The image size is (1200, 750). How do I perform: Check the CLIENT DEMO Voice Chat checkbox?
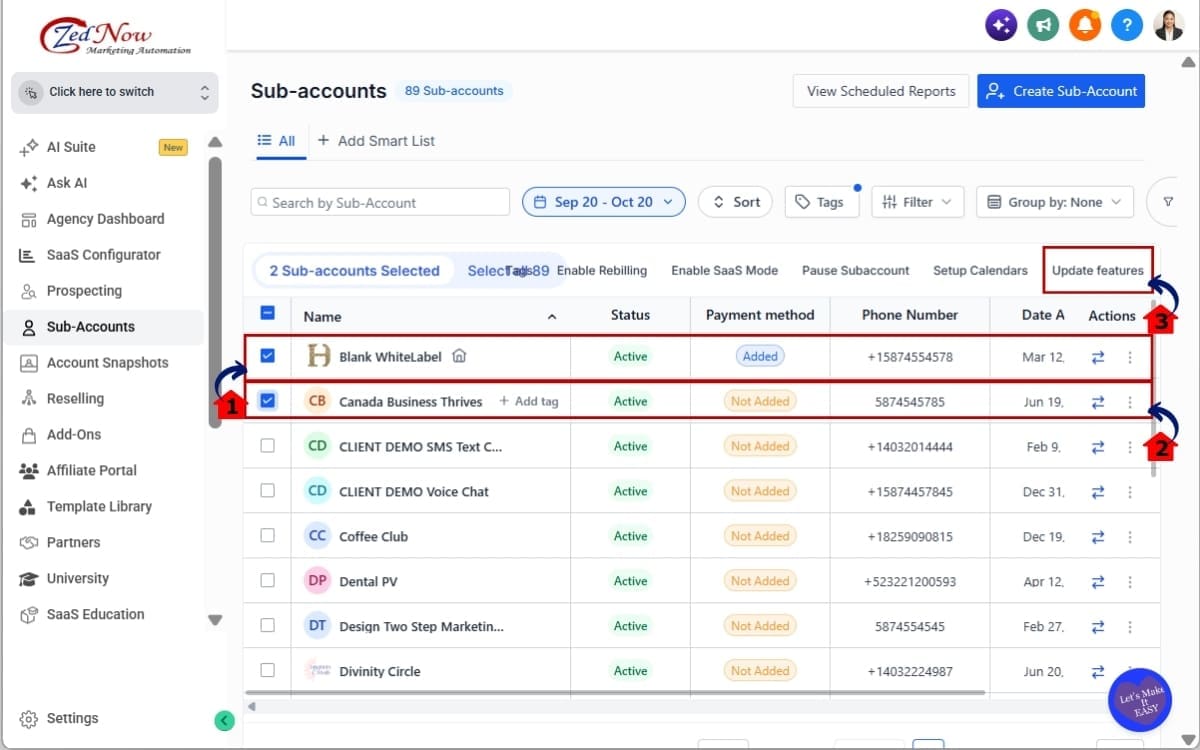[x=267, y=491]
